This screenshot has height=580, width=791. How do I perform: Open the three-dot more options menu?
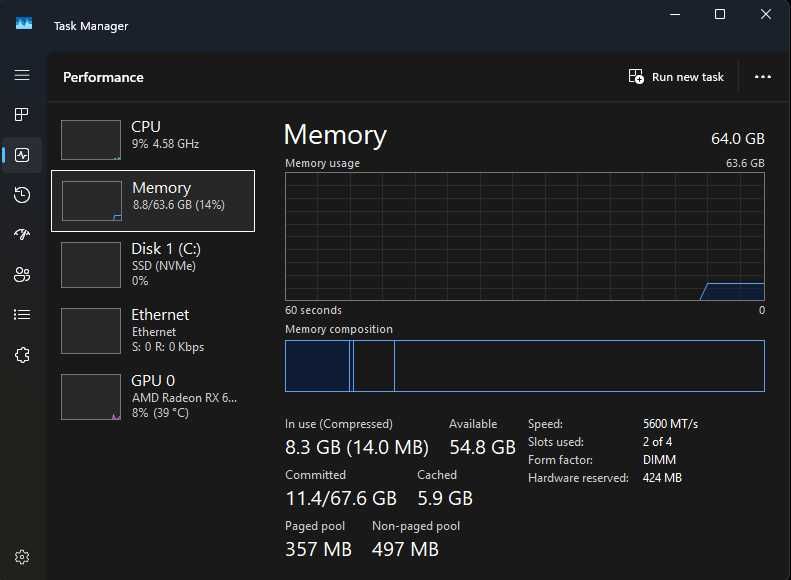[763, 77]
